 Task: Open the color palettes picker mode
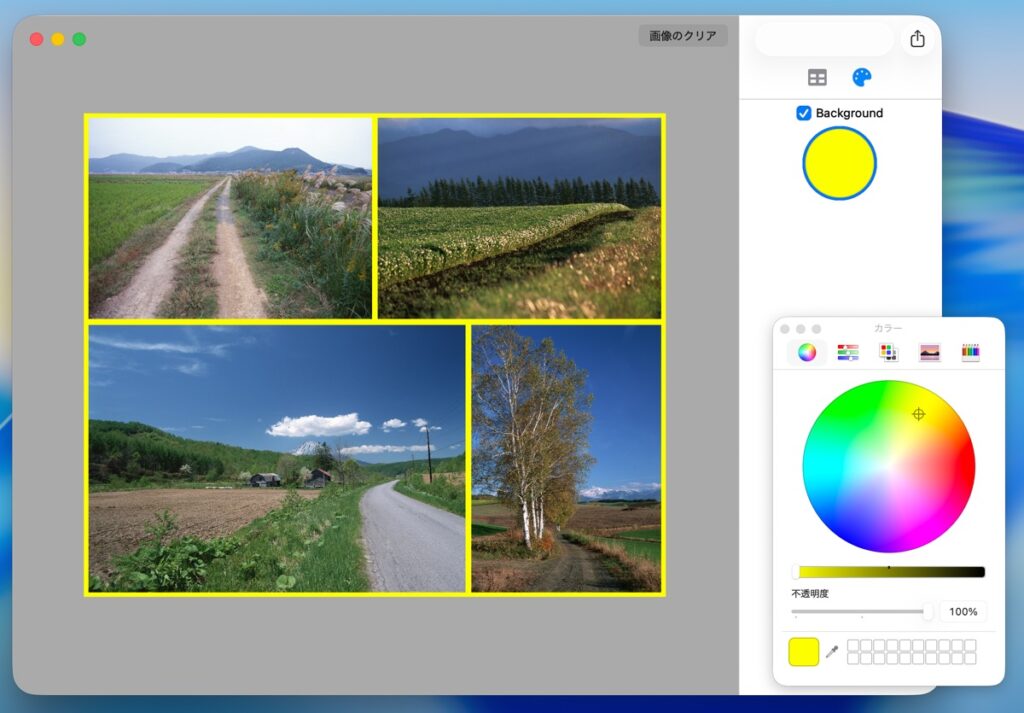888,352
